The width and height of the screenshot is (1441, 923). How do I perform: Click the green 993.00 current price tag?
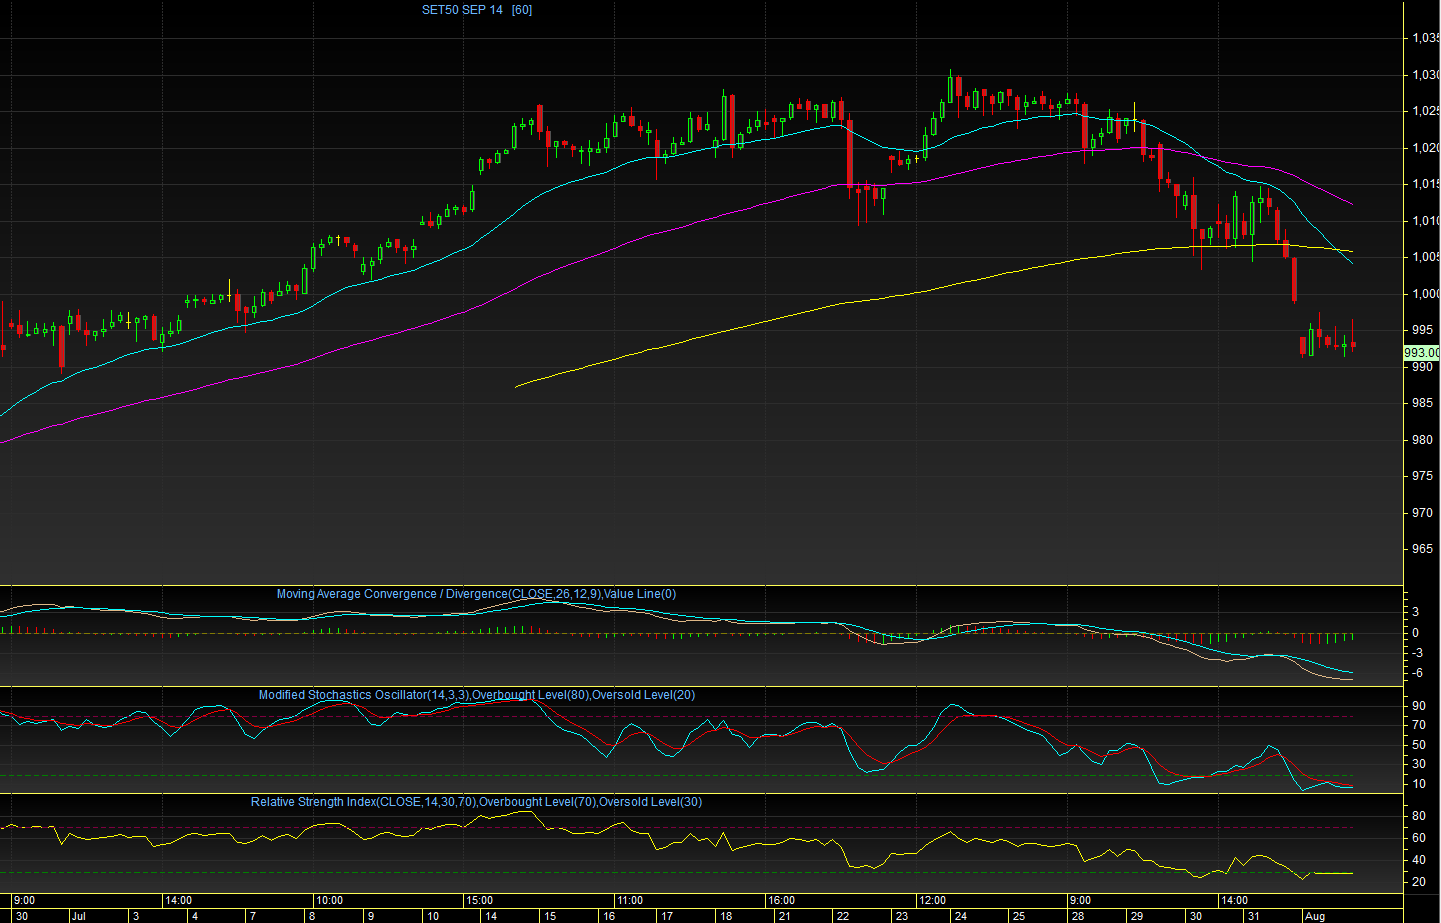1422,353
